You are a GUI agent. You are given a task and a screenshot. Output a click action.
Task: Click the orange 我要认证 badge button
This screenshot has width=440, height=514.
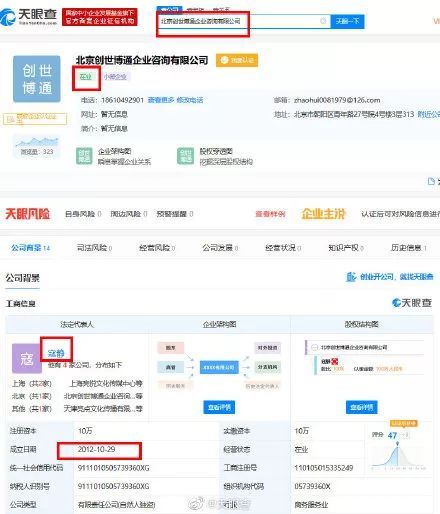click(237, 60)
